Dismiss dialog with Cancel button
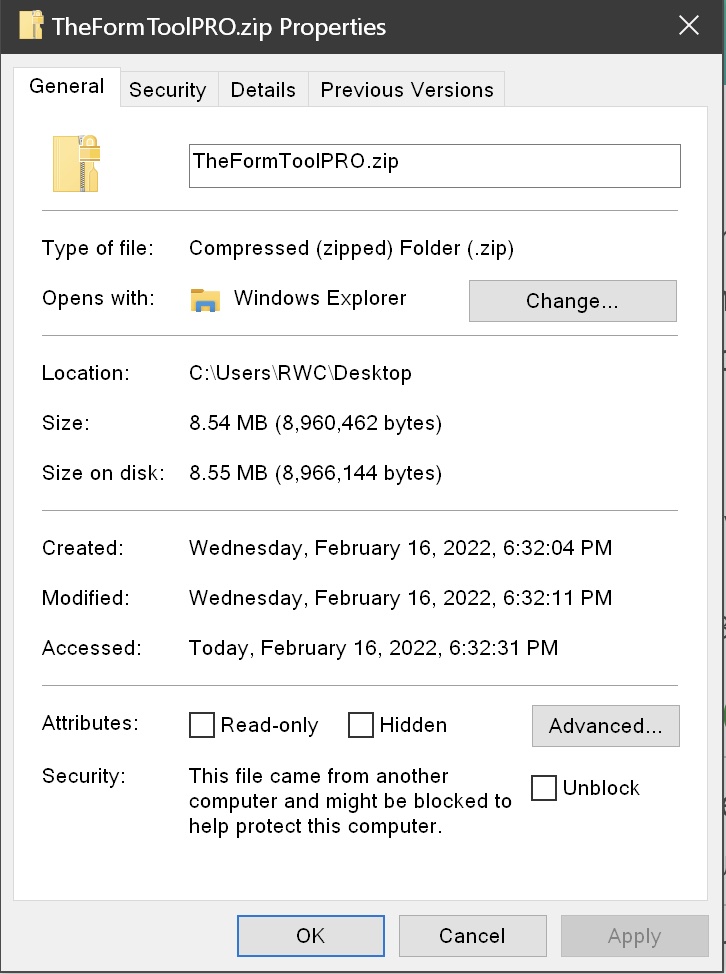The height and width of the screenshot is (974, 726). [x=473, y=935]
